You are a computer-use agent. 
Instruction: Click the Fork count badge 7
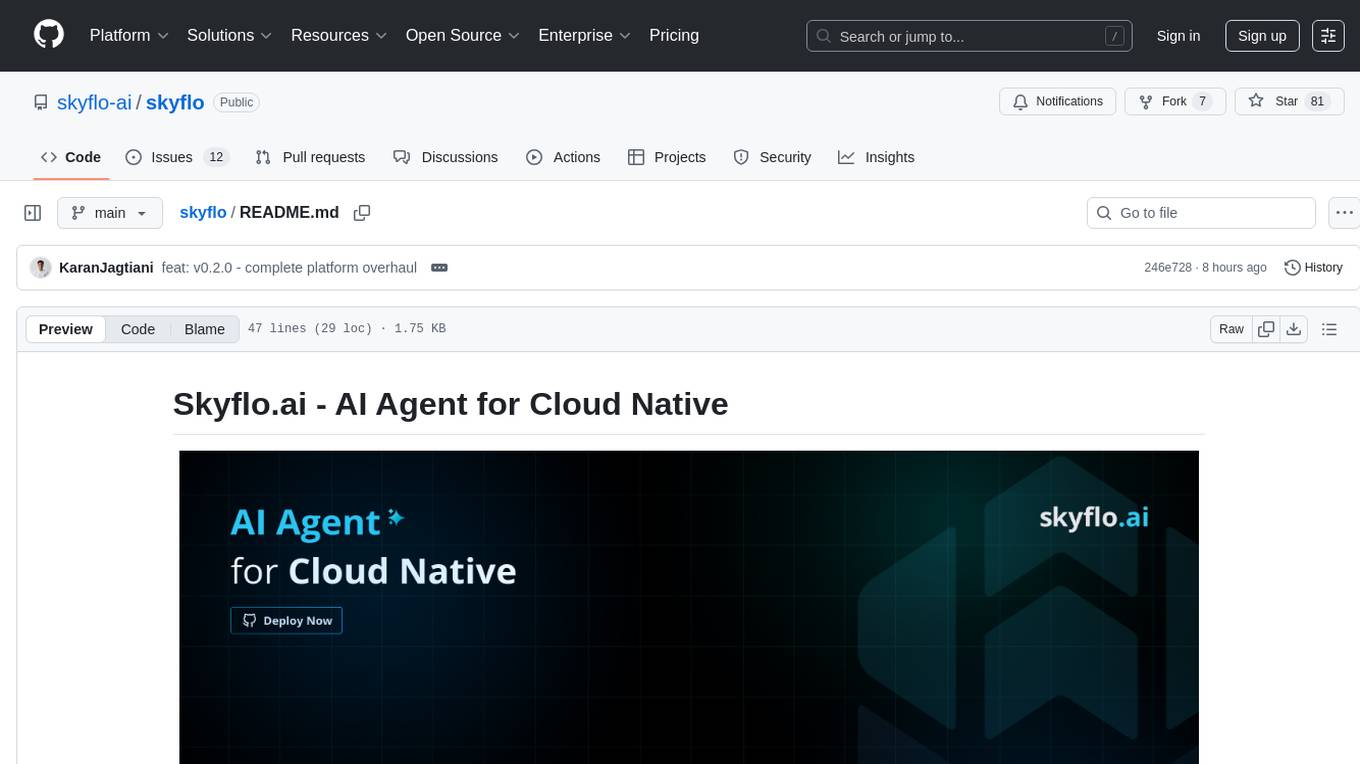pos(1203,101)
